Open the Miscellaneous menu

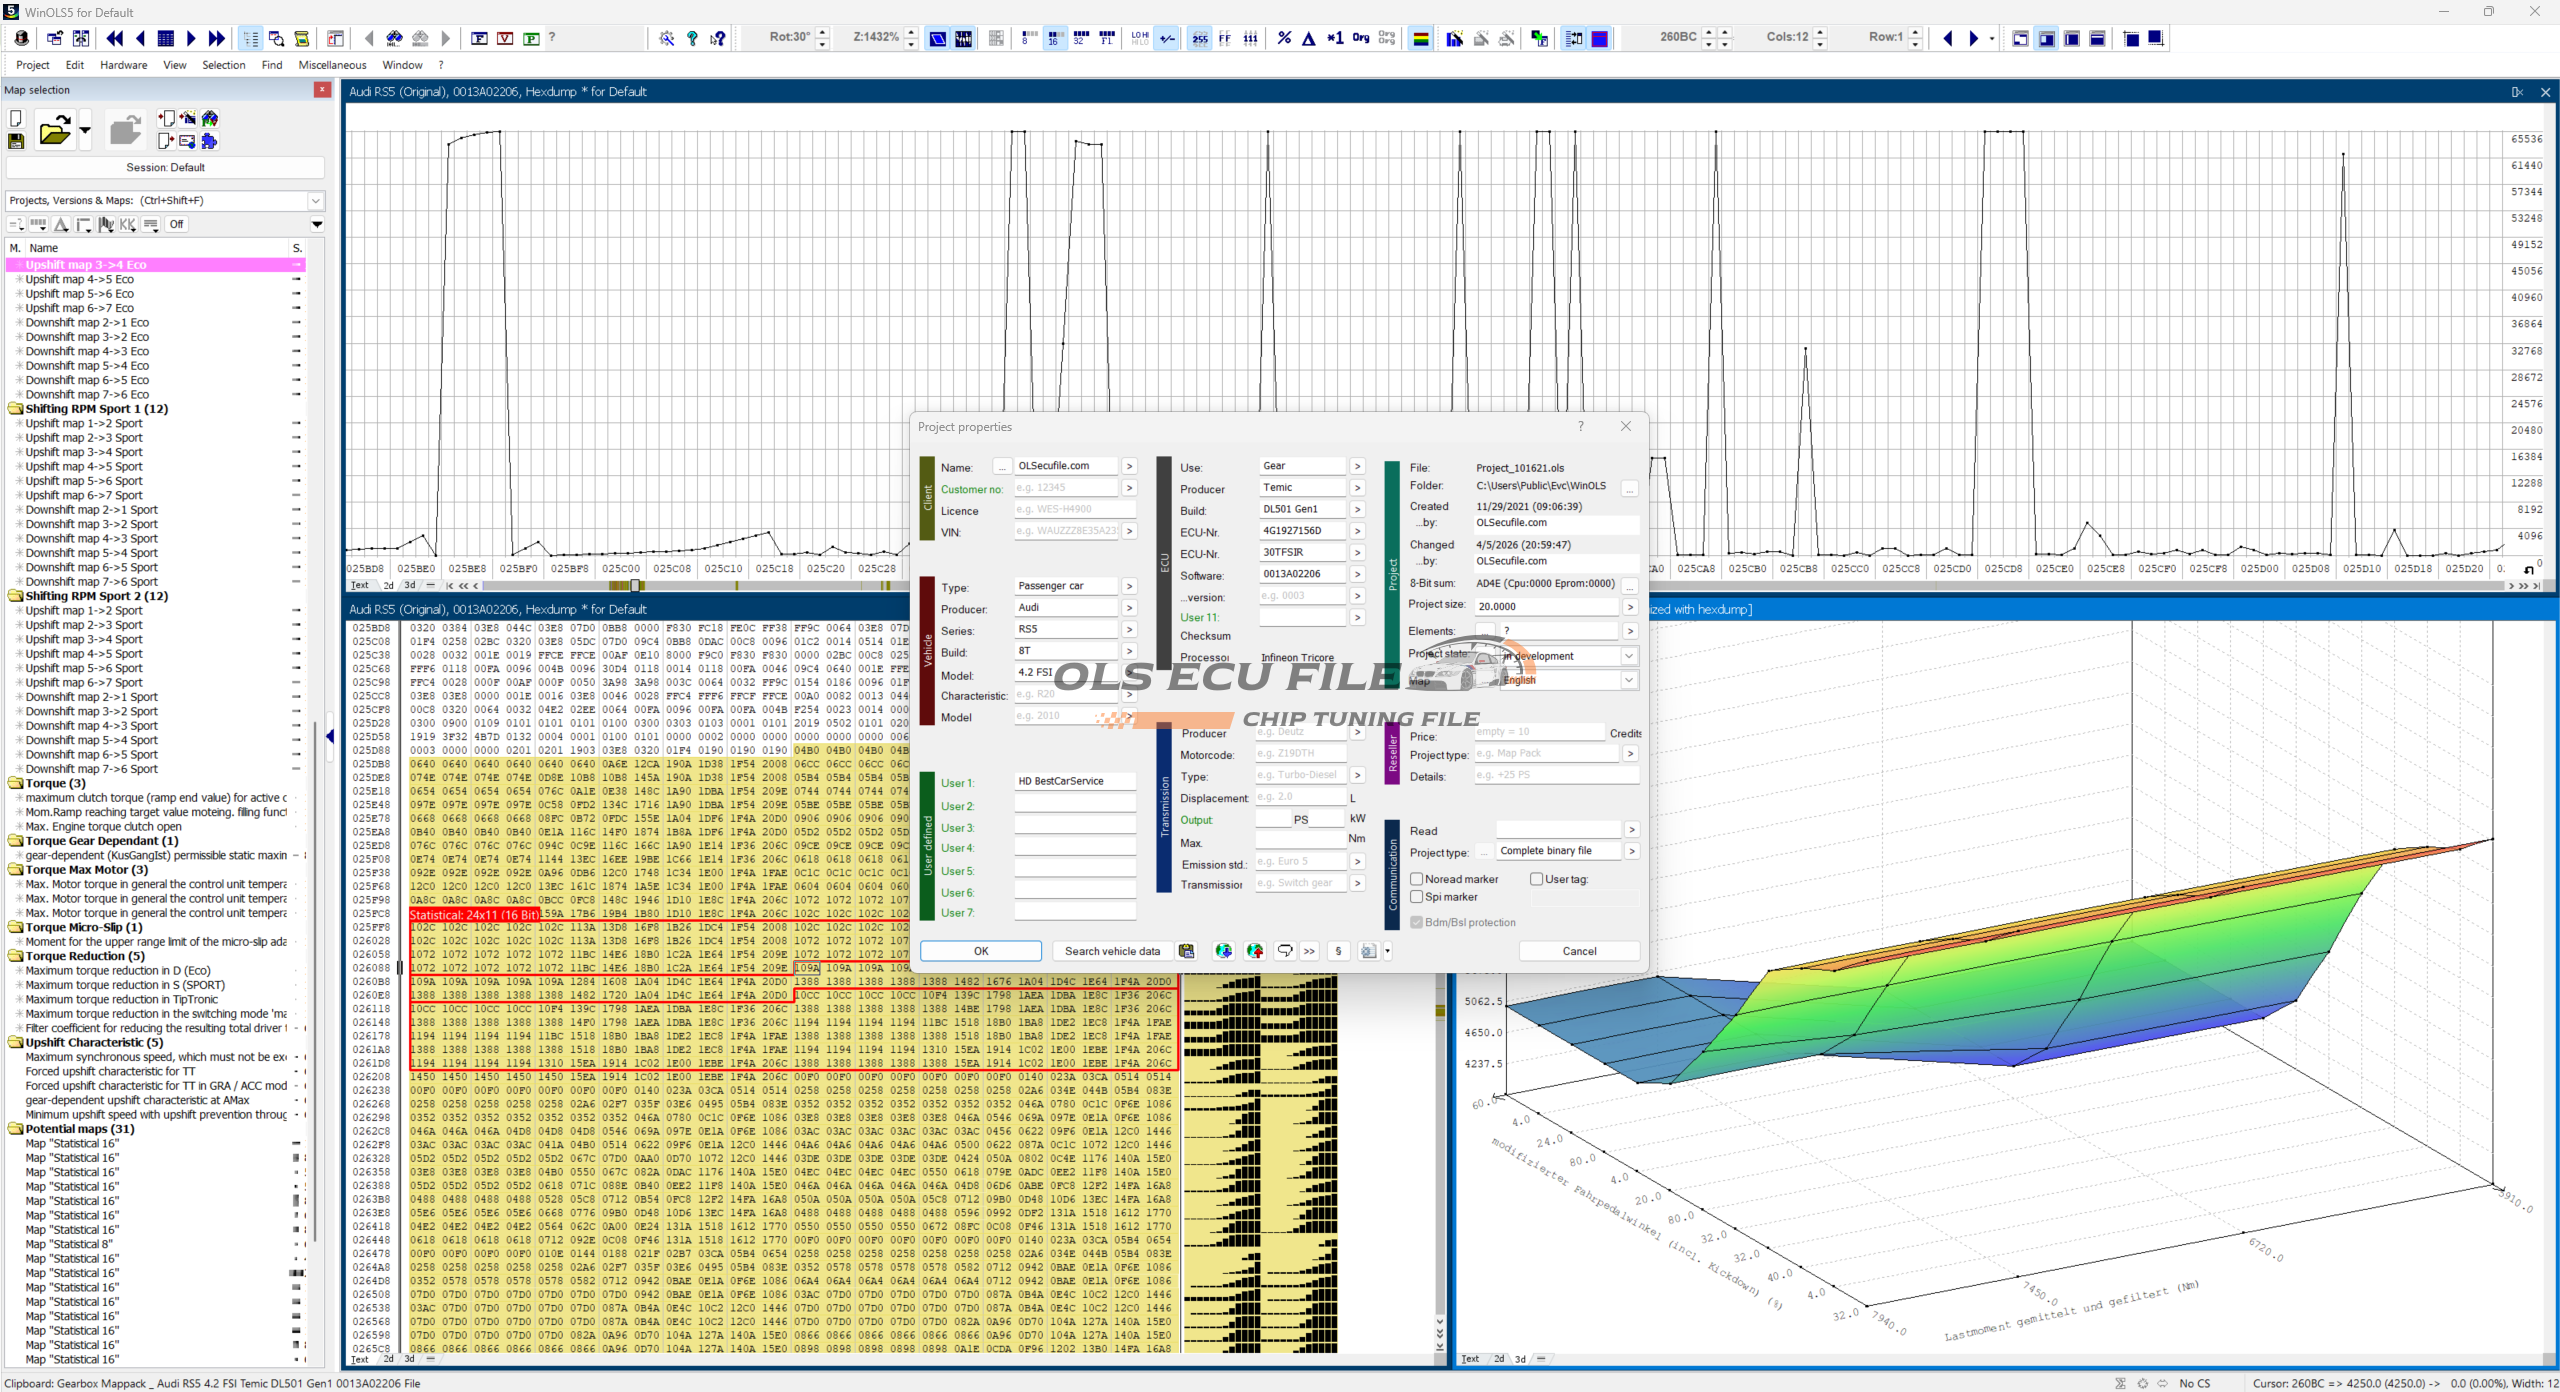(x=332, y=65)
